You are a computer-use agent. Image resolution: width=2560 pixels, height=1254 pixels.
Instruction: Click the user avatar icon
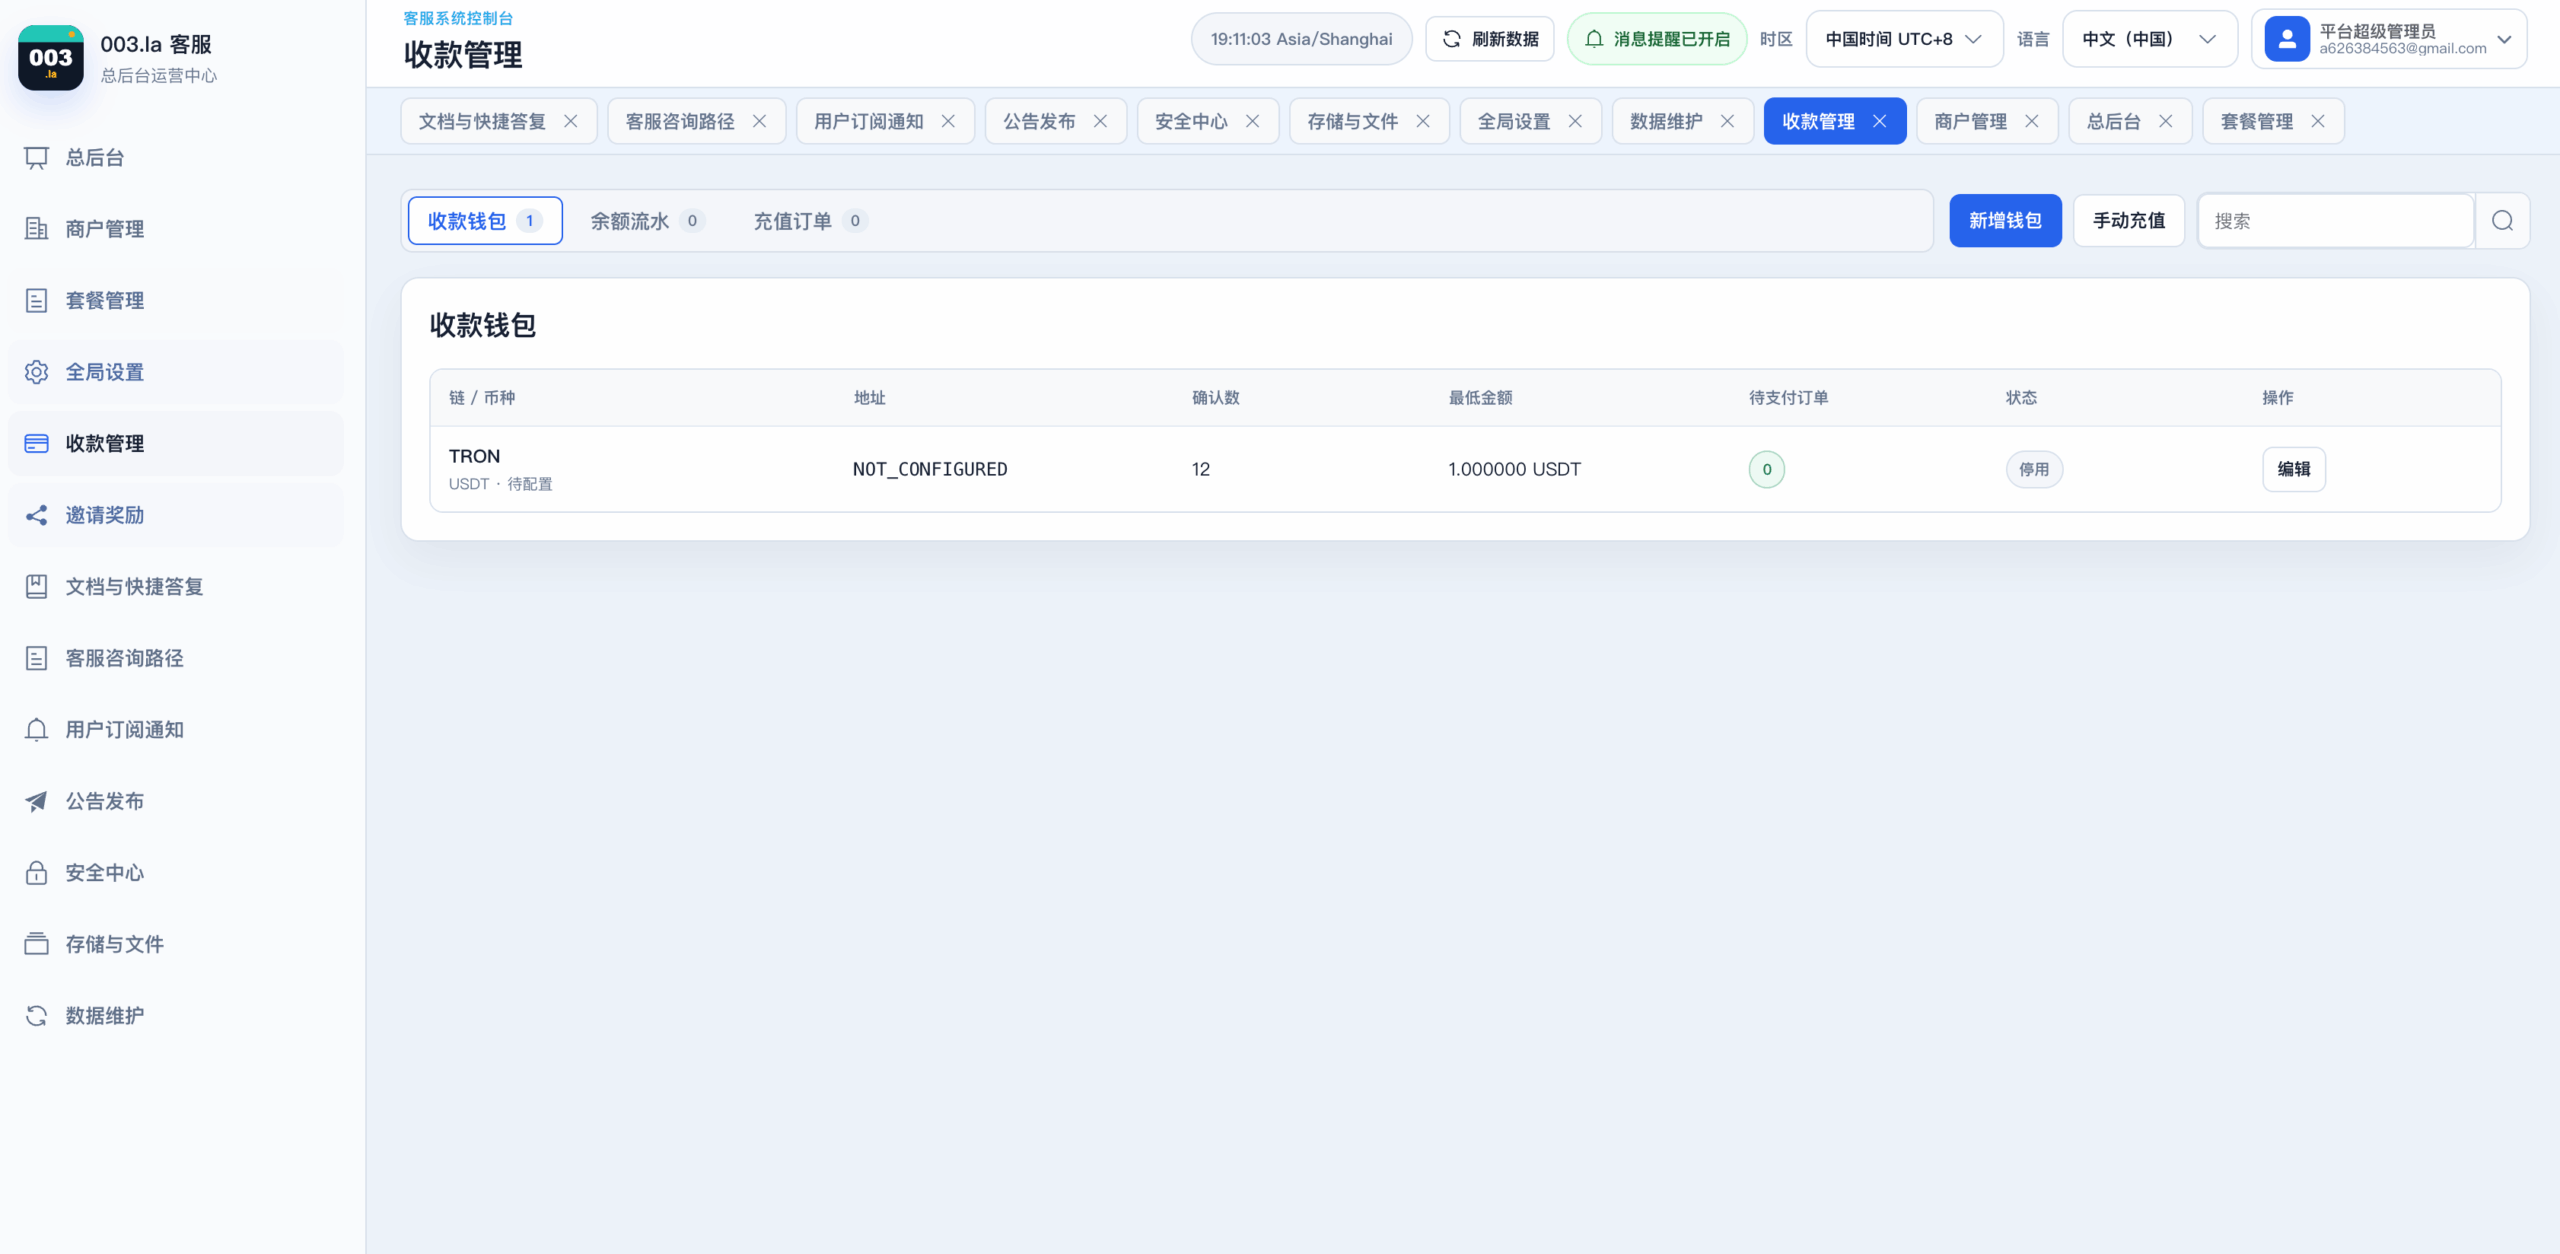[2286, 39]
